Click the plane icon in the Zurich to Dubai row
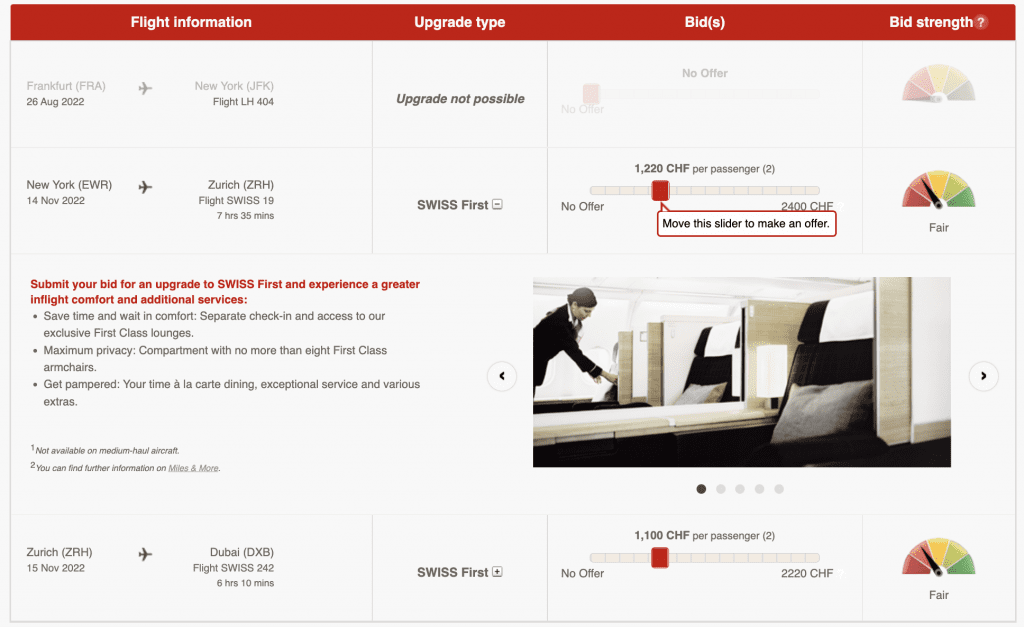This screenshot has width=1024, height=627. click(x=145, y=555)
